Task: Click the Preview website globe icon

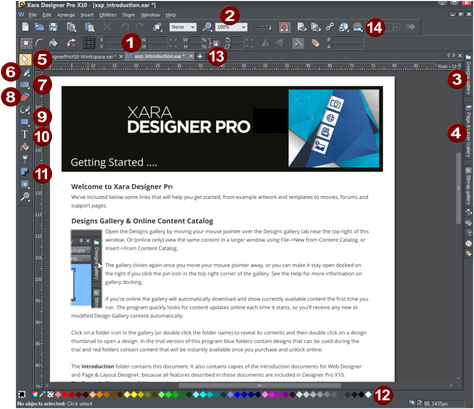Action: (x=344, y=27)
